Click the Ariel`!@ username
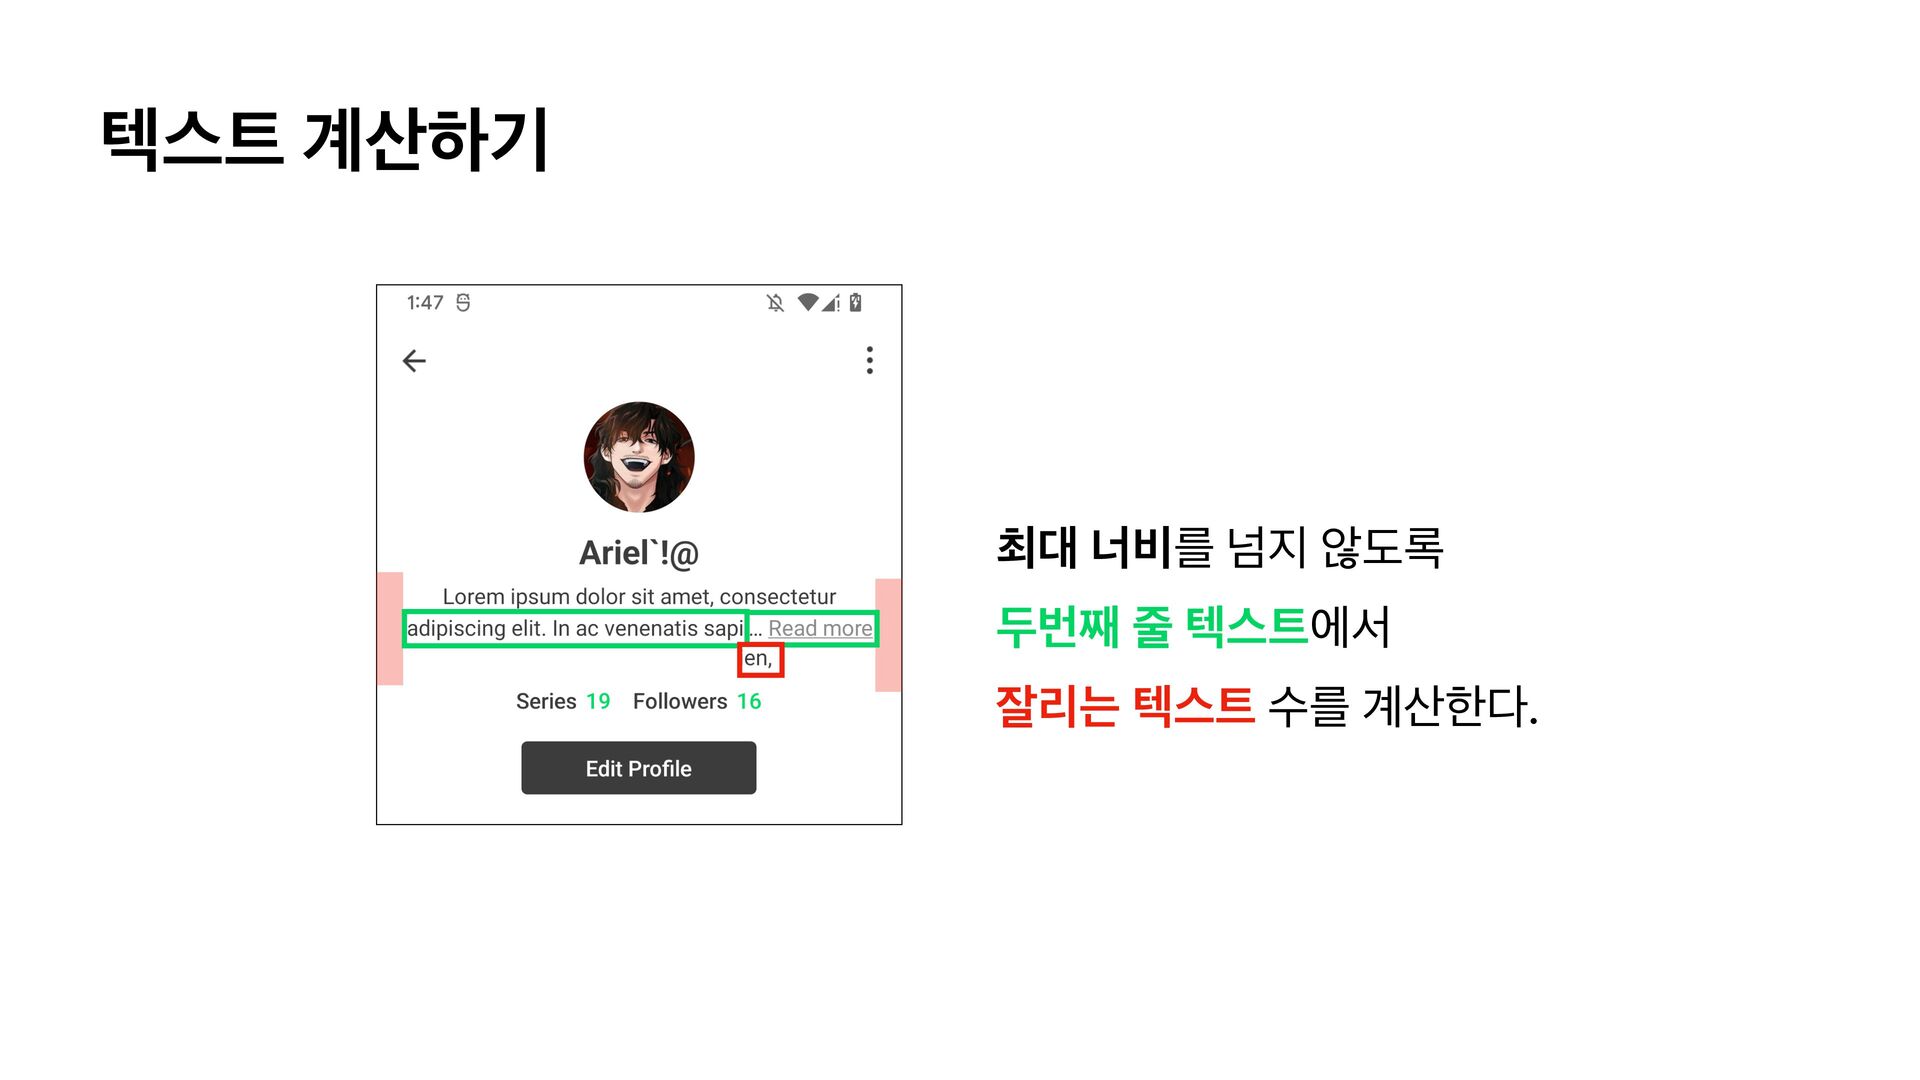Image resolution: width=1920 pixels, height=1080 pixels. (639, 553)
